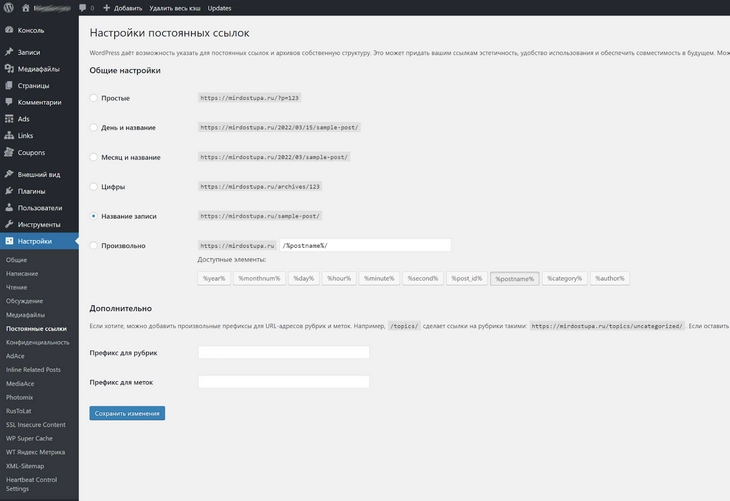Focus the Префикс для рубрик field
730x501 pixels.
(x=284, y=352)
